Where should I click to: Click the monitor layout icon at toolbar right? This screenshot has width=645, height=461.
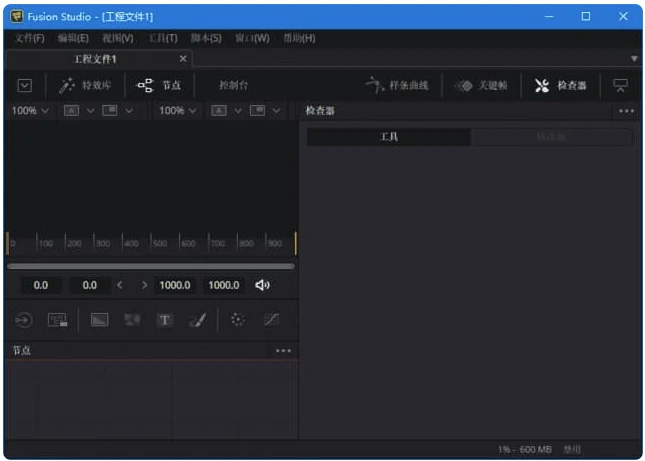620,86
